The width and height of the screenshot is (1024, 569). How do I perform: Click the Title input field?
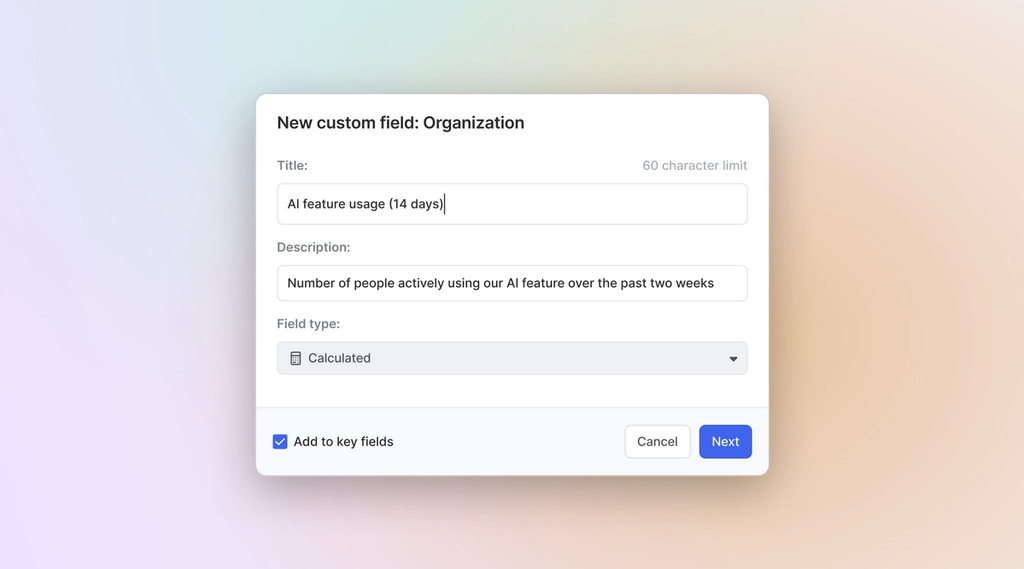pos(512,204)
